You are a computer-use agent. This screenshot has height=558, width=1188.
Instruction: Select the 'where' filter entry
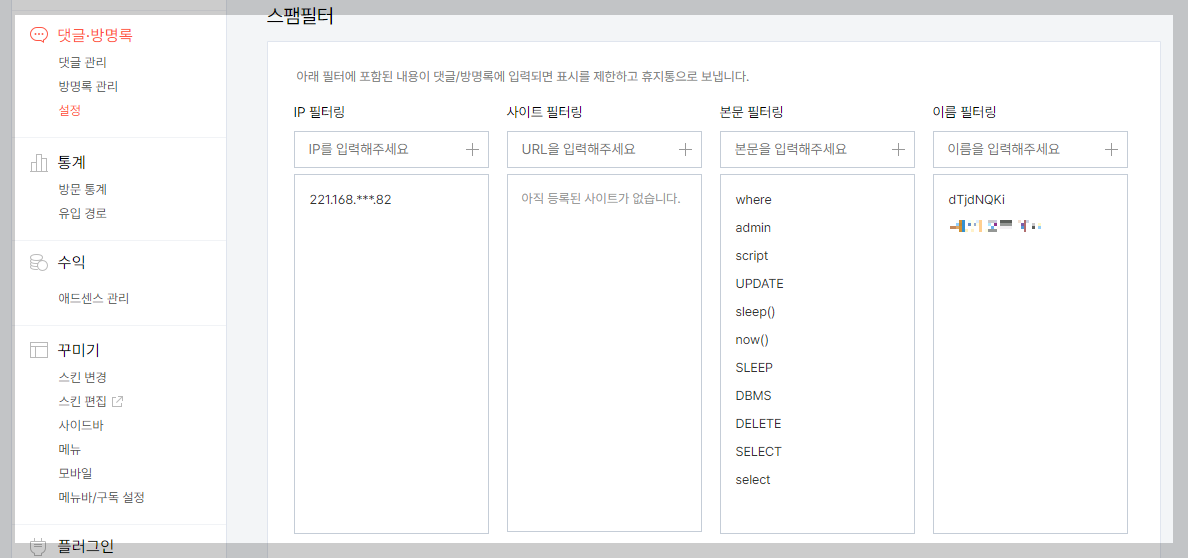pyautogui.click(x=753, y=199)
